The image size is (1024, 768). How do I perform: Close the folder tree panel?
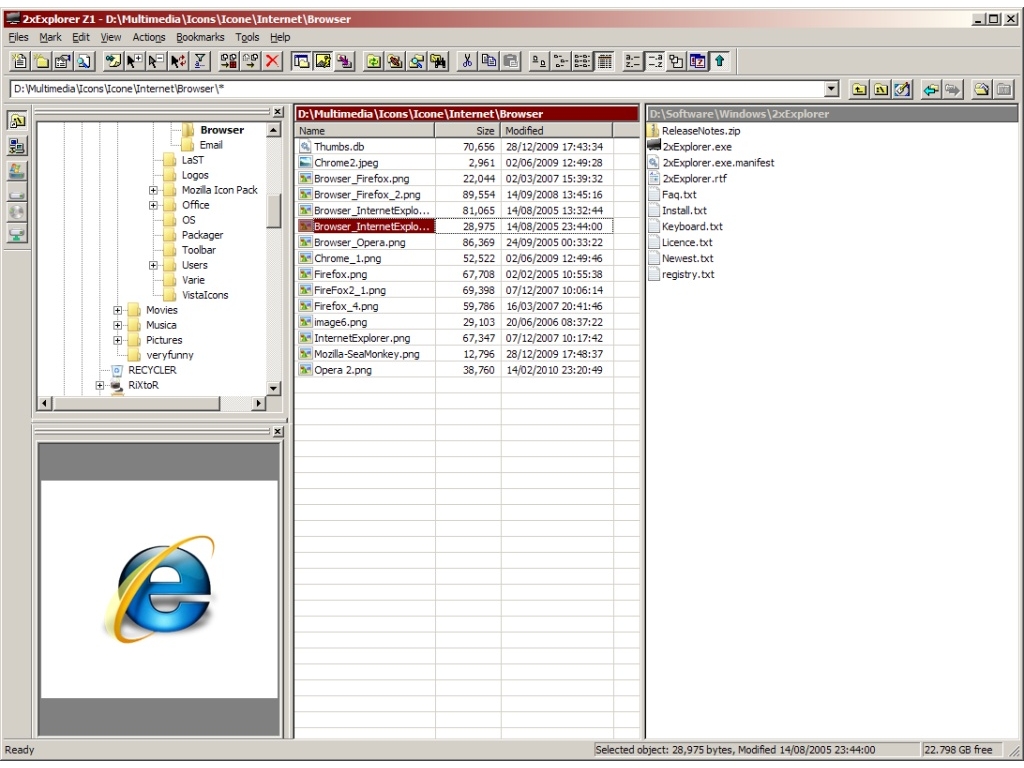pos(278,112)
